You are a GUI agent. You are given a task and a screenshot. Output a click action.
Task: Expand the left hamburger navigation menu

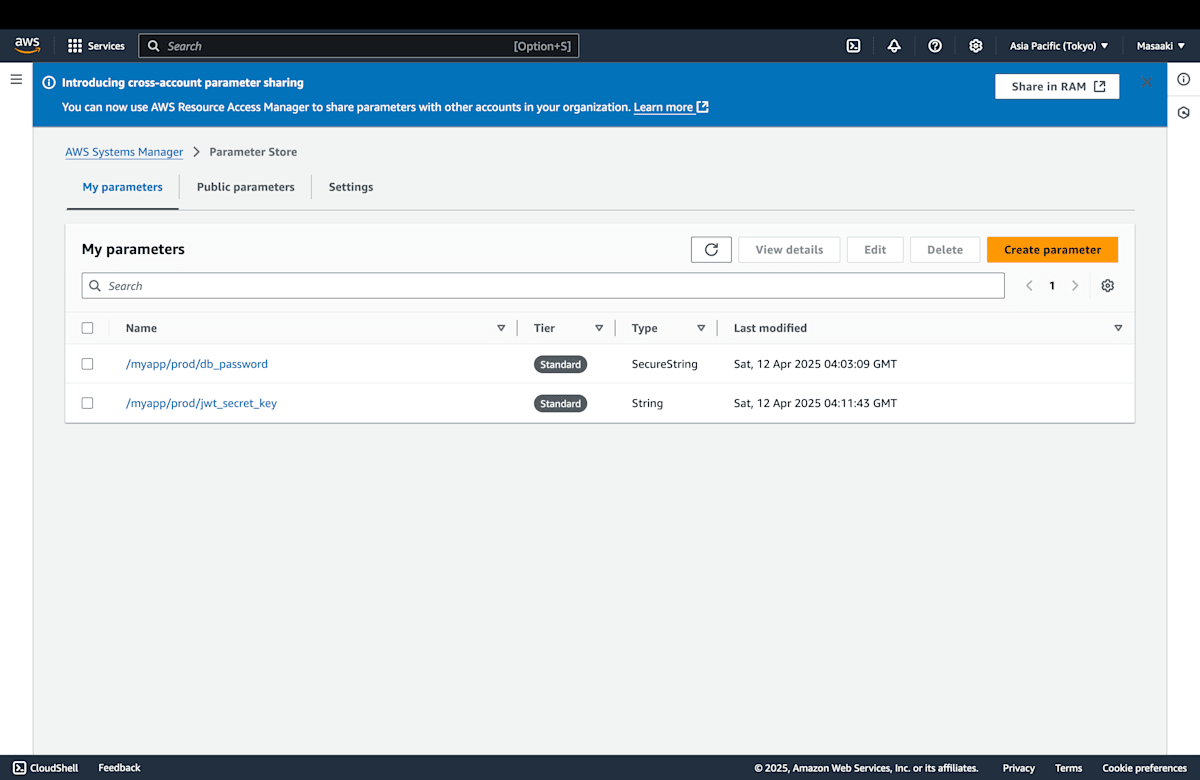point(16,79)
